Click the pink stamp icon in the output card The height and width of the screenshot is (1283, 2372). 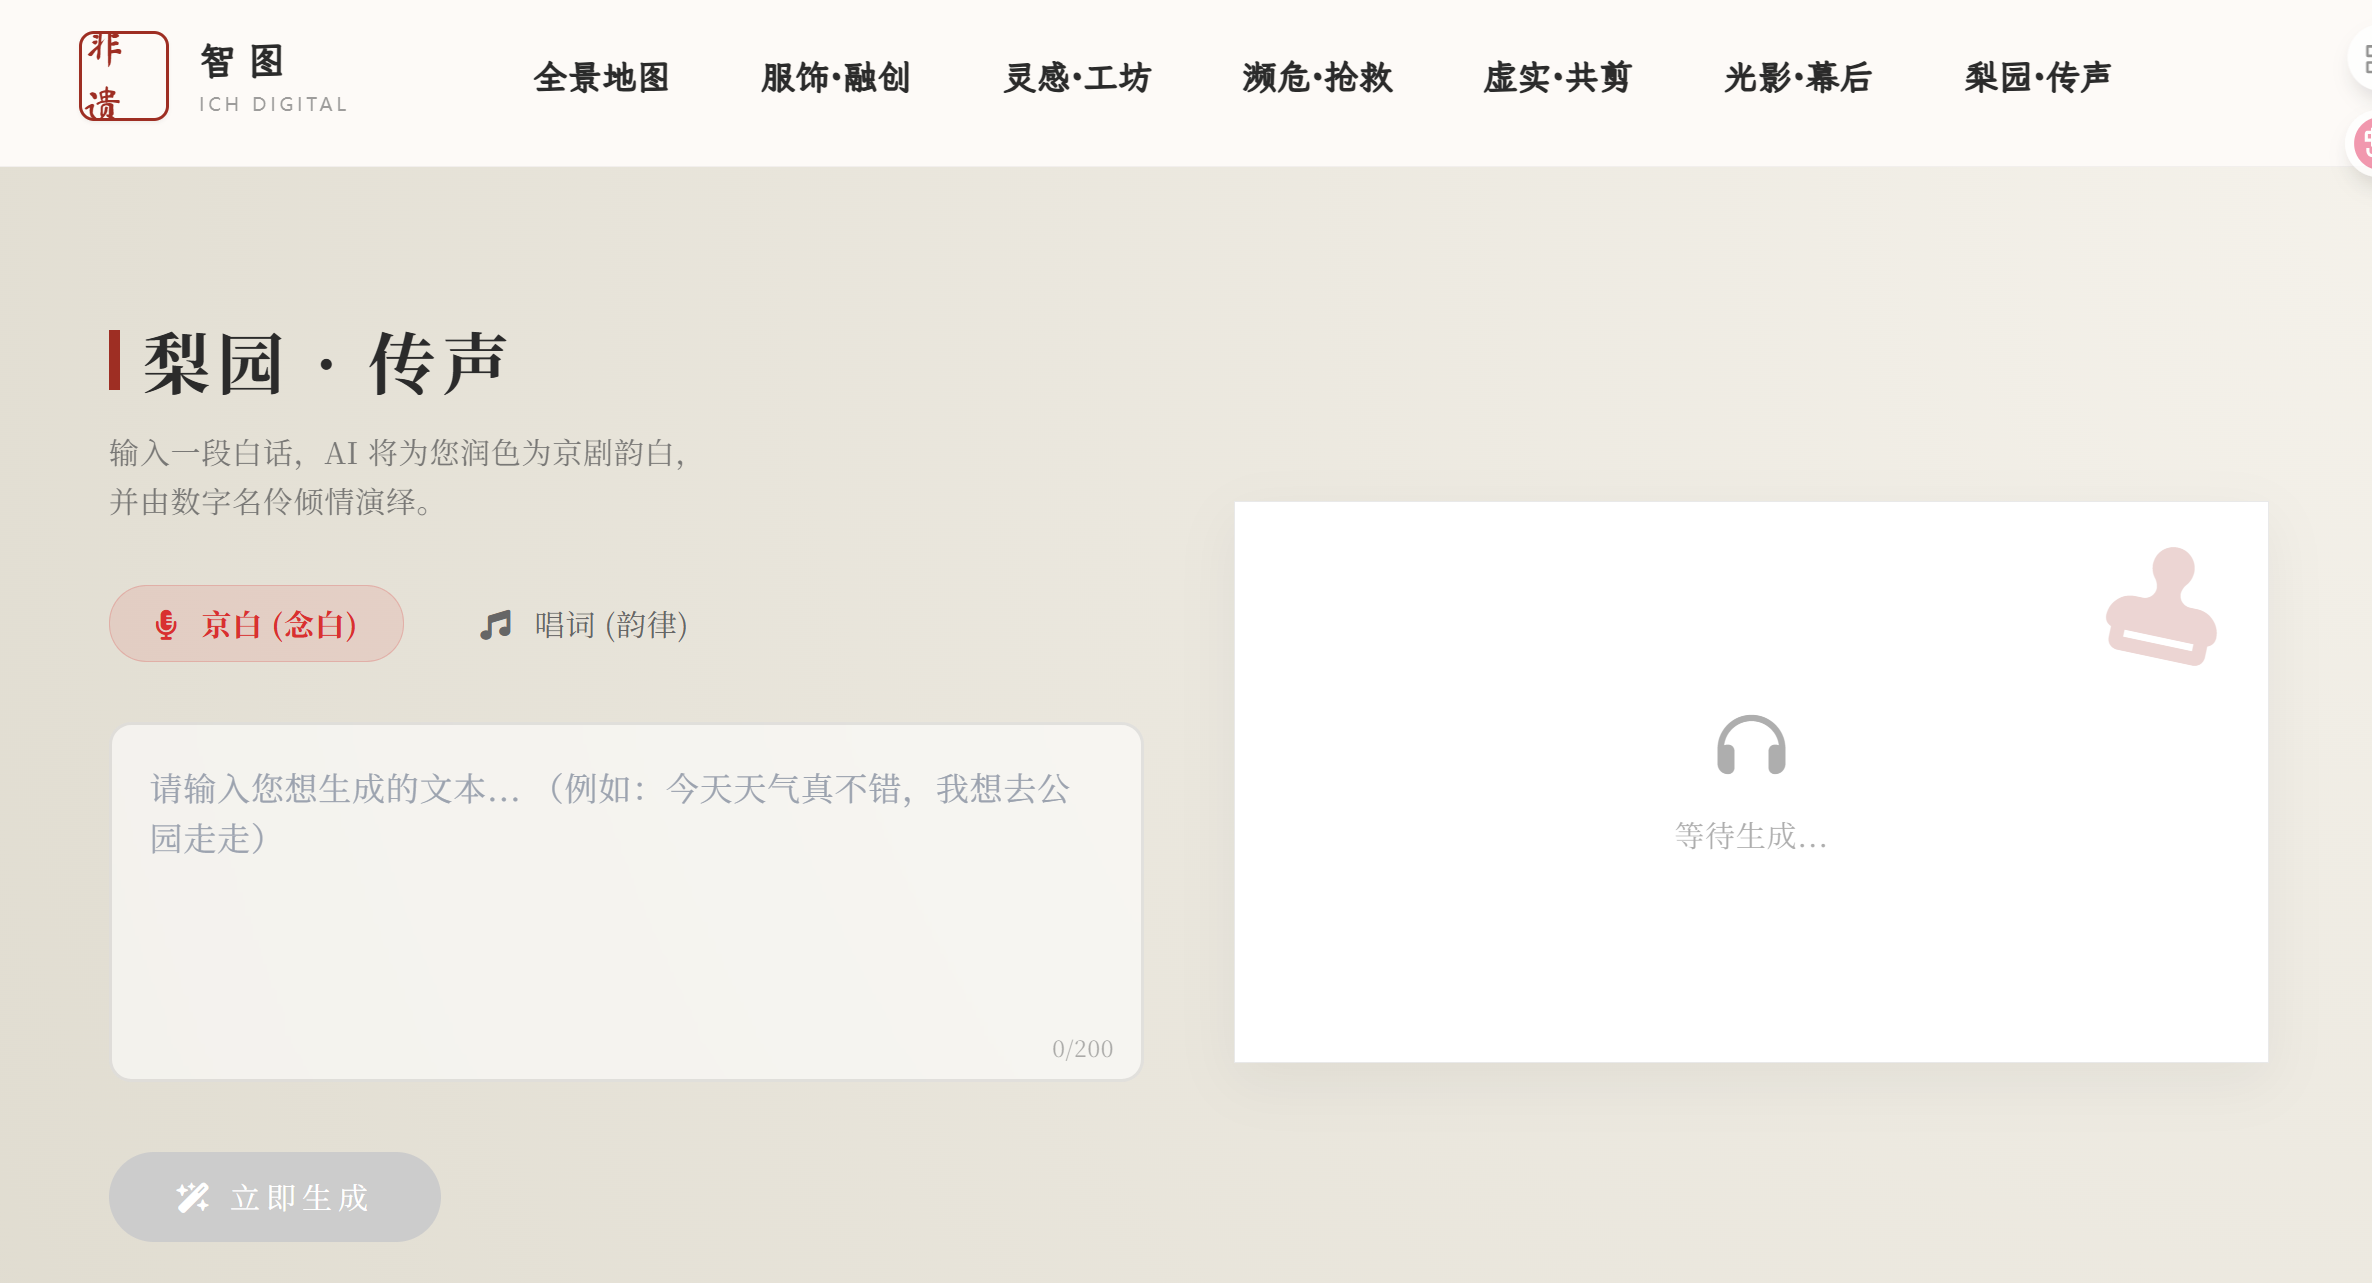tap(2160, 606)
